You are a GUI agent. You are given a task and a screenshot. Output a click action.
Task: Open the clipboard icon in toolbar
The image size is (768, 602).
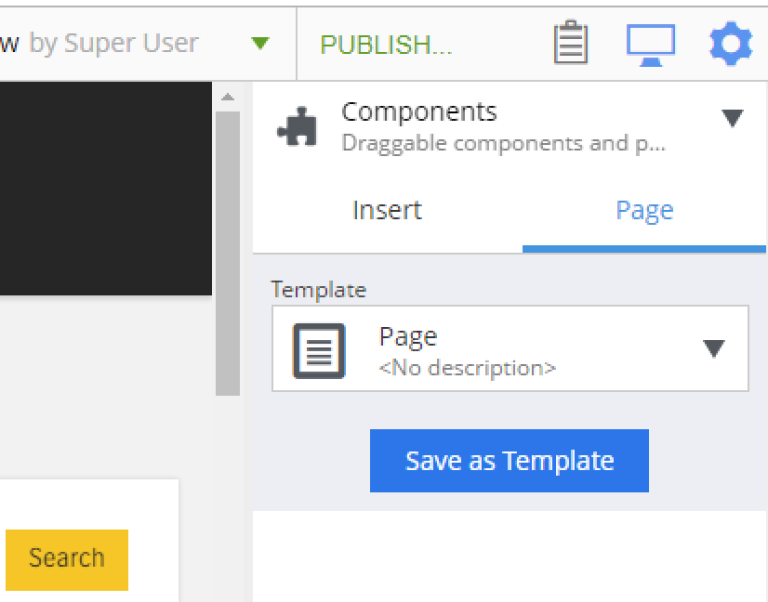click(571, 42)
